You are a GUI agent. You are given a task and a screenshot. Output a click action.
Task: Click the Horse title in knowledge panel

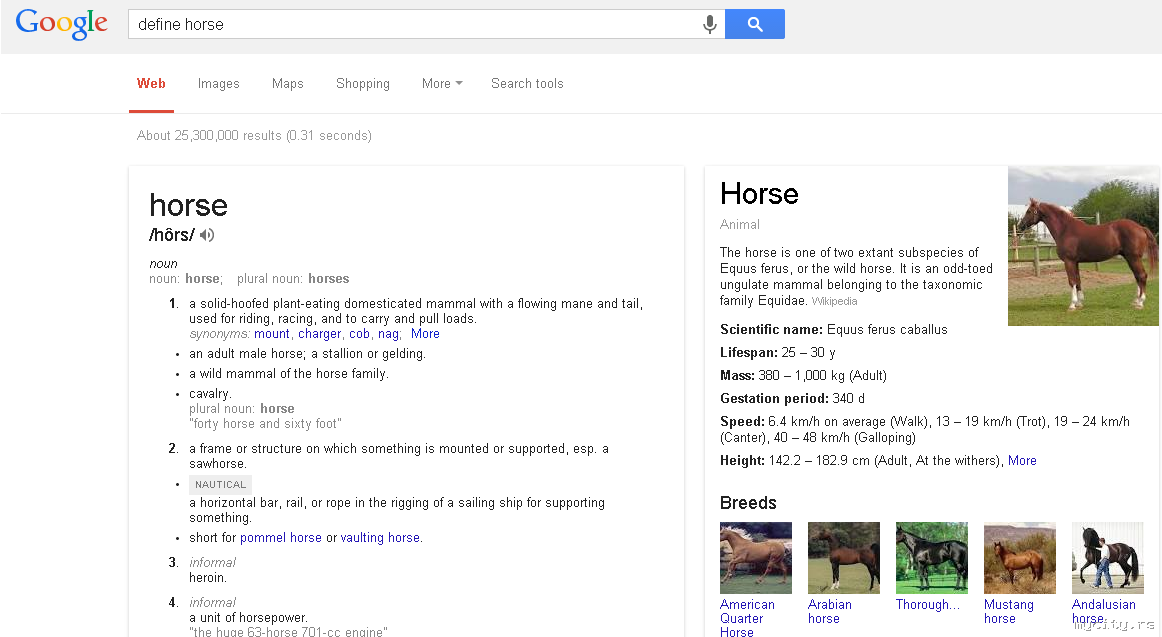(x=759, y=194)
